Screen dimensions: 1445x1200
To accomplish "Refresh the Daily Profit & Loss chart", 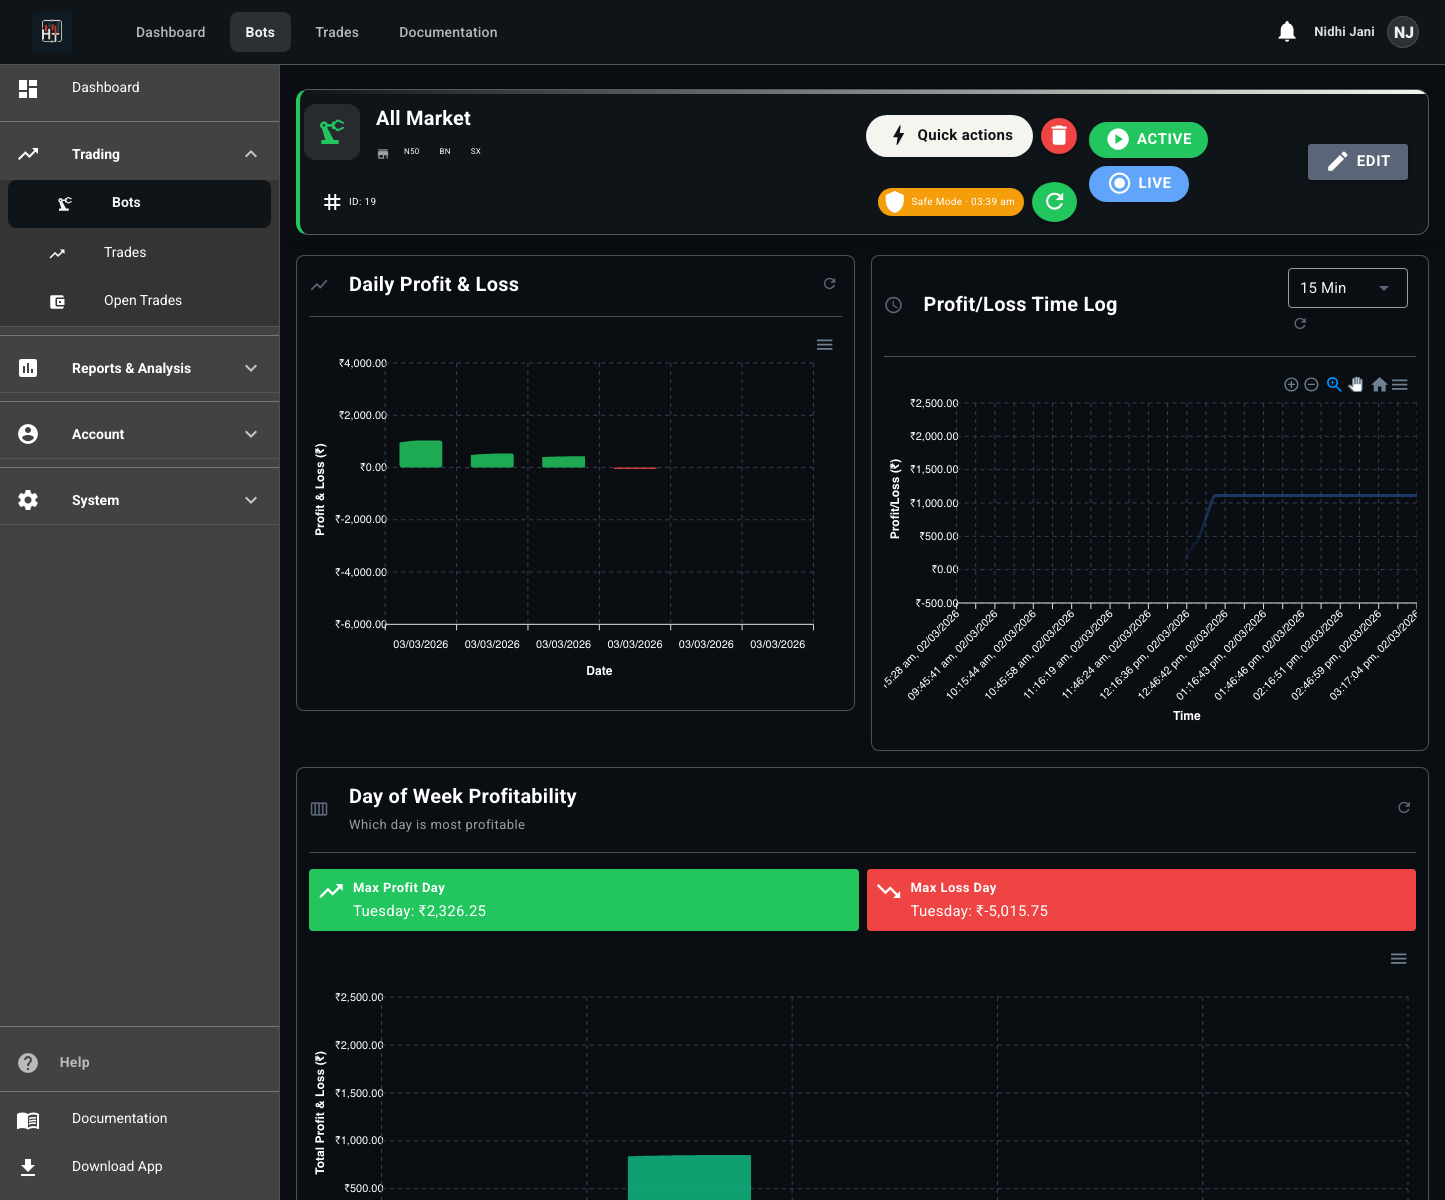I will point(829,284).
